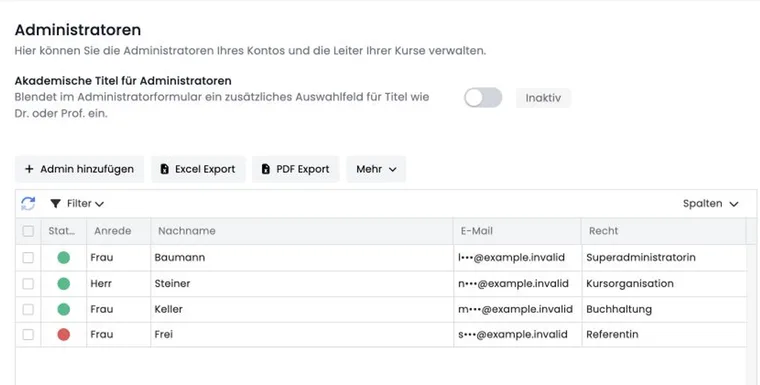Open the Spalten column chooser
Screen dimensions: 760x385
(711, 204)
